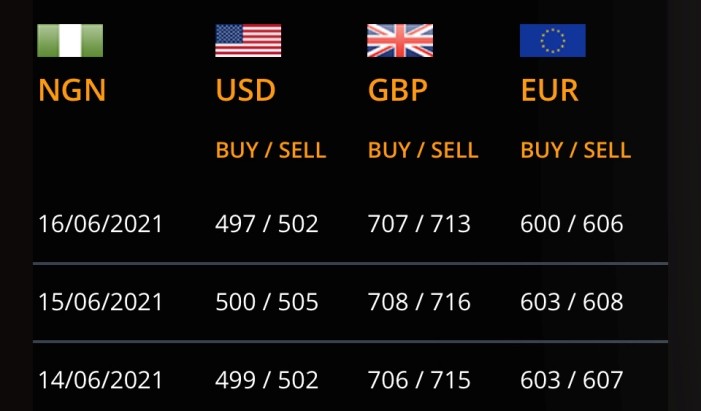Click the Nigerian flag icon
The width and height of the screenshot is (701, 411).
[x=70, y=40]
